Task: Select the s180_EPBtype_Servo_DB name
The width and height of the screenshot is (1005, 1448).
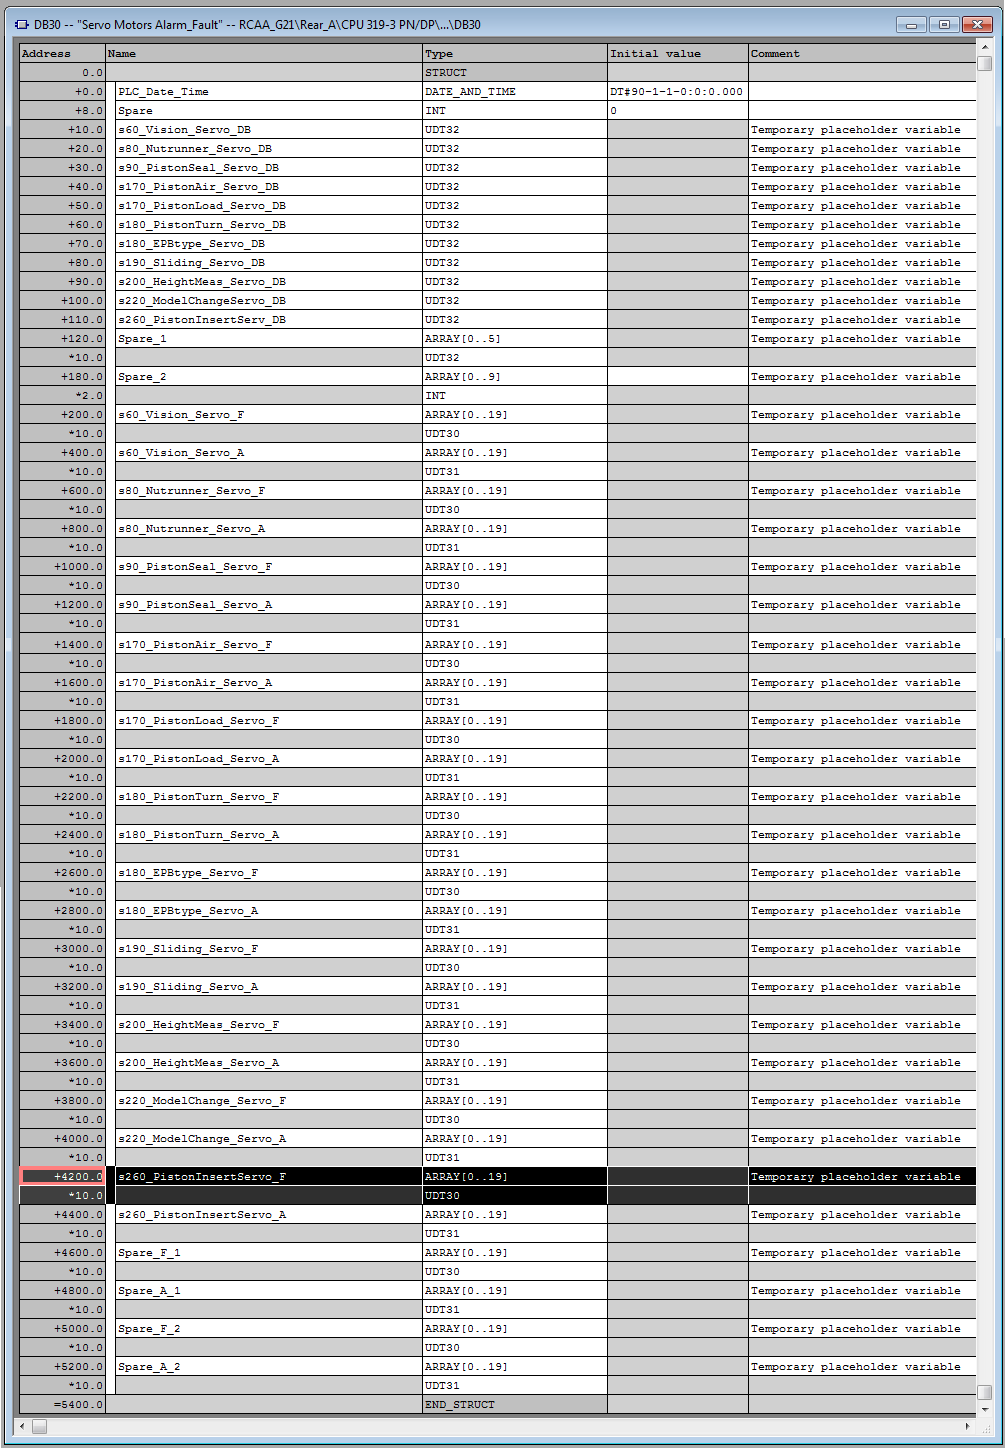Action: (269, 244)
